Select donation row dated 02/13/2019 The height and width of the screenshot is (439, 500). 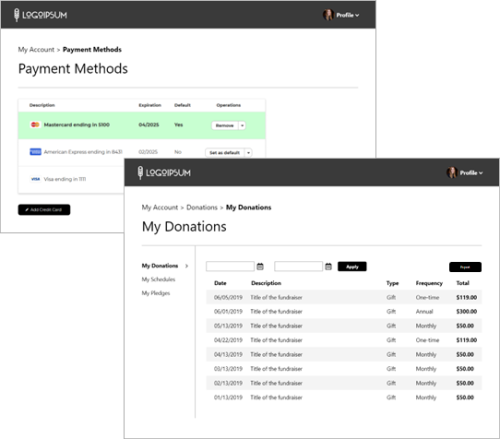(344, 383)
